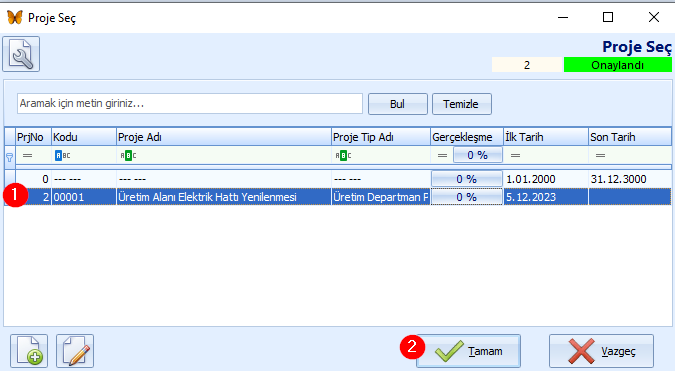Click the 5.12.2023 start date cell

(x=546, y=197)
